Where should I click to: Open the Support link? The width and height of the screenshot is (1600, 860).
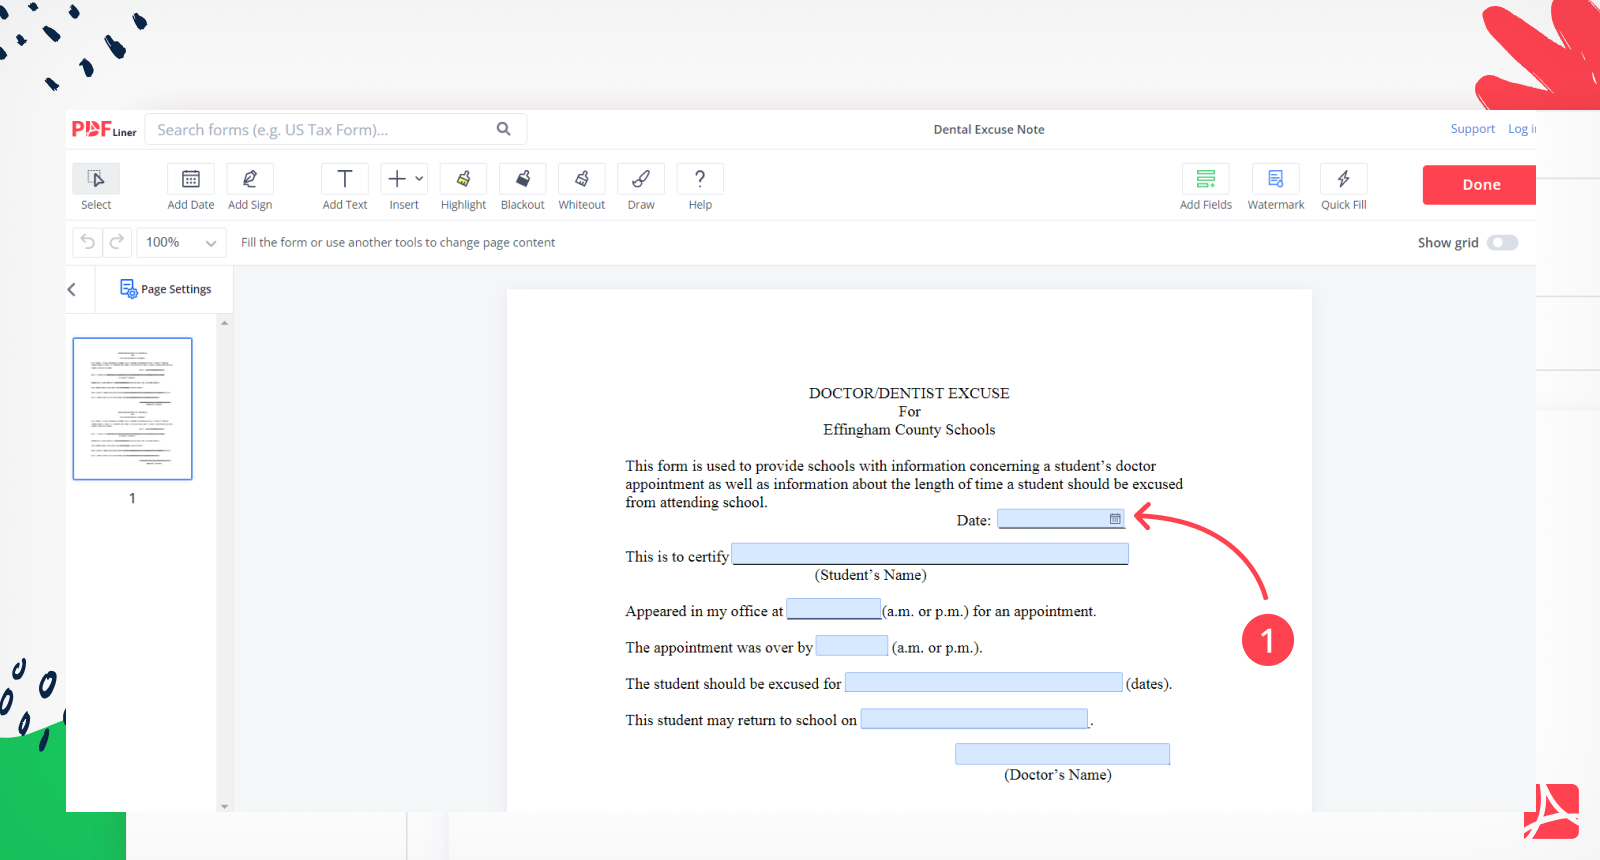1472,129
